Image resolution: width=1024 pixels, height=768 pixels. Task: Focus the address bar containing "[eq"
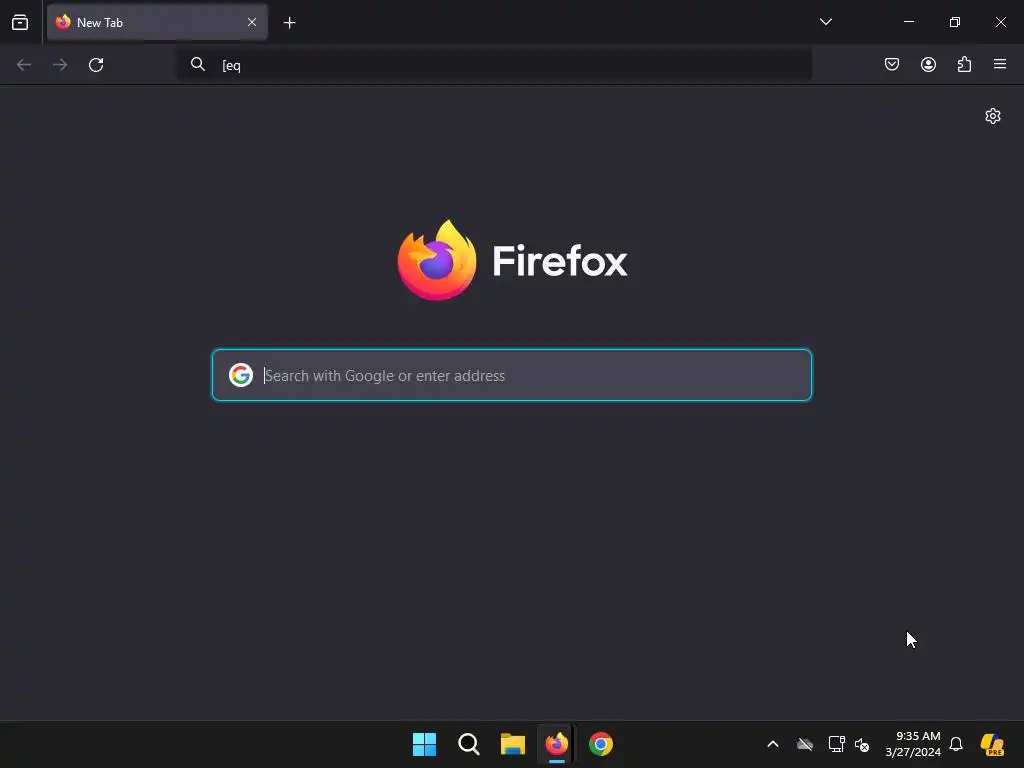pyautogui.click(x=494, y=65)
